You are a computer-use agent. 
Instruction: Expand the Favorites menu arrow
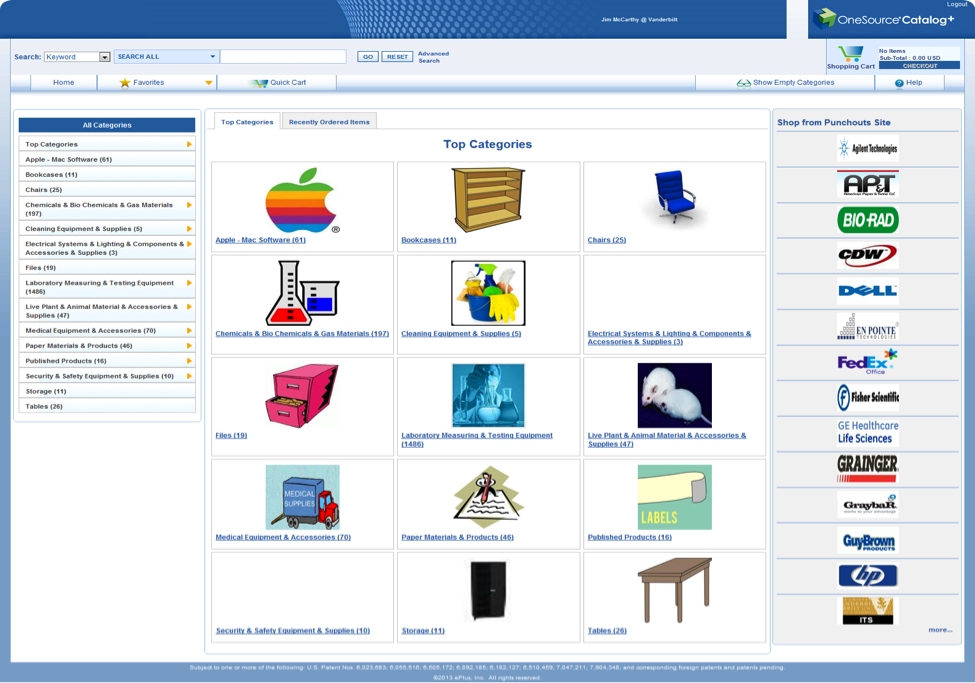click(208, 83)
